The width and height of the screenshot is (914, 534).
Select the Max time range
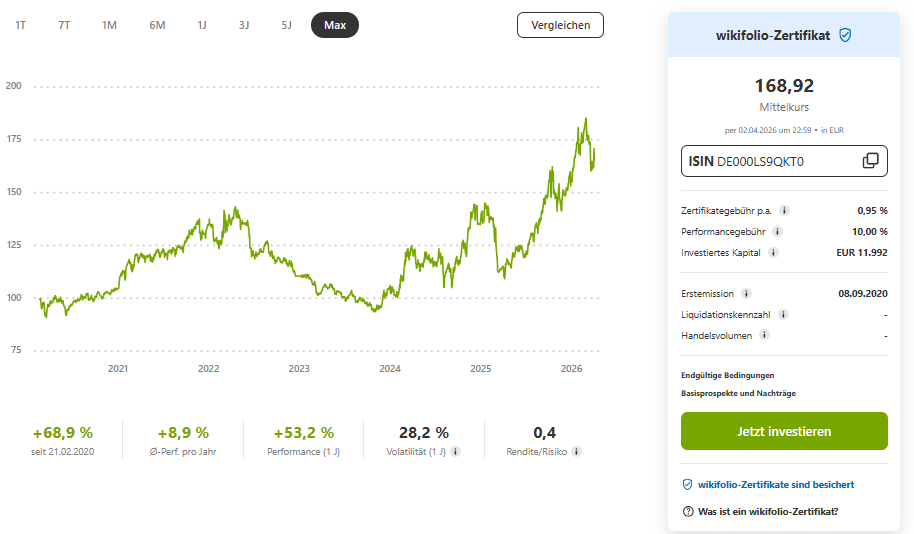pos(335,25)
